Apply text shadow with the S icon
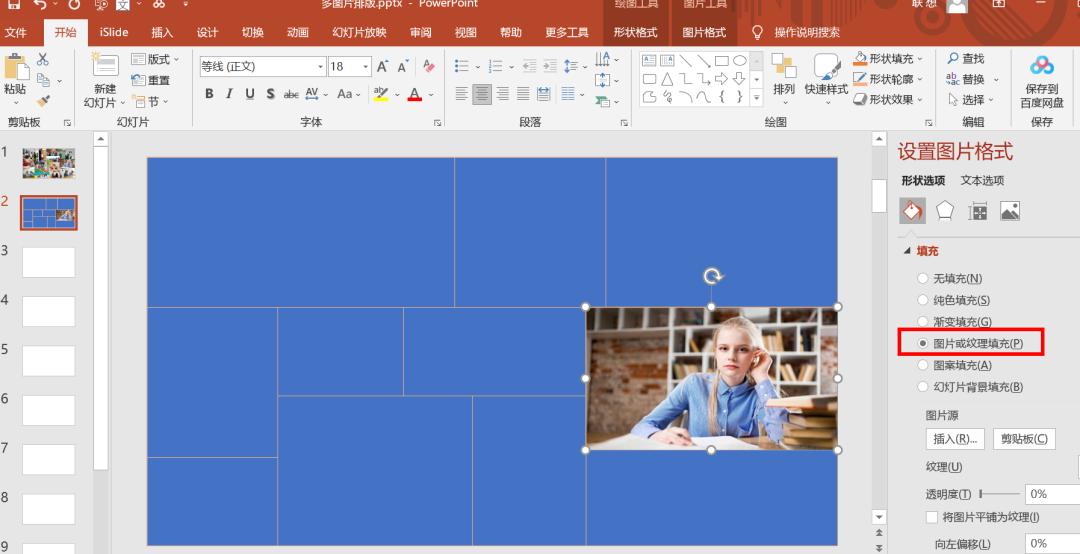This screenshot has width=1080, height=554. tap(269, 94)
